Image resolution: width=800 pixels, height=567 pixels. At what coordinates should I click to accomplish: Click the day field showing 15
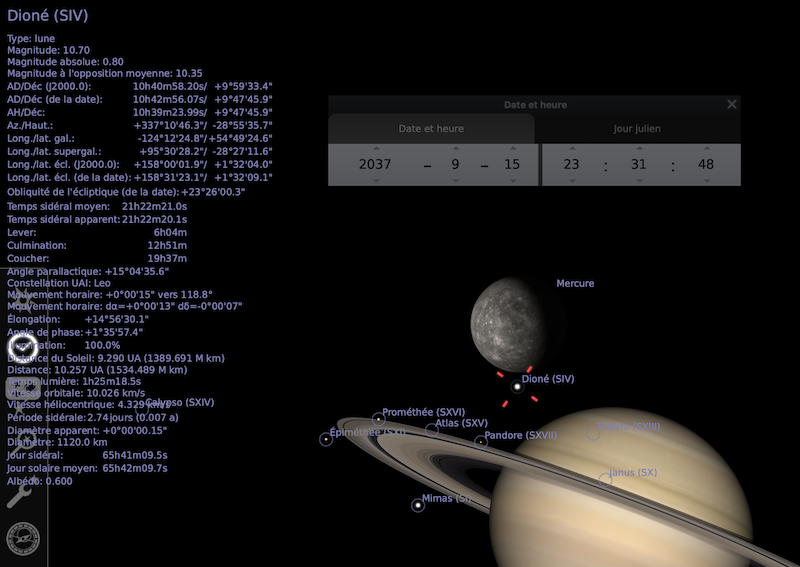(x=512, y=164)
